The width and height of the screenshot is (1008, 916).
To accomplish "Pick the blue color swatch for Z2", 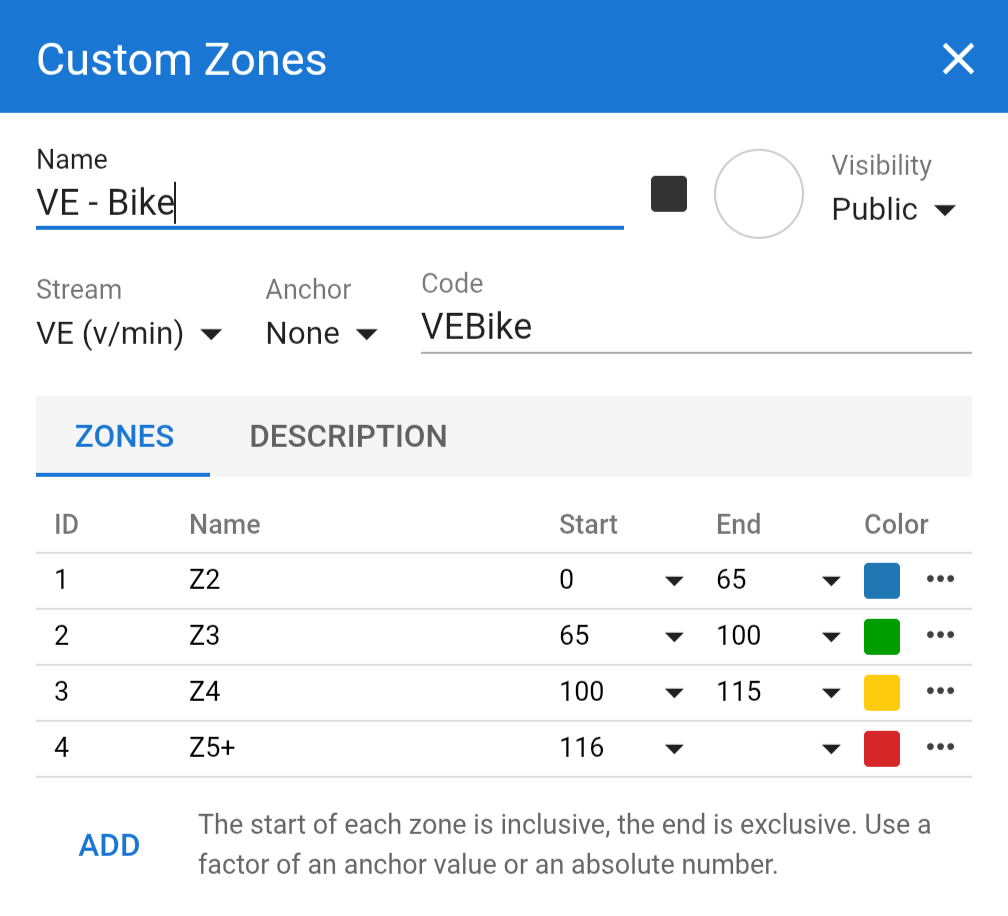I will click(x=881, y=581).
